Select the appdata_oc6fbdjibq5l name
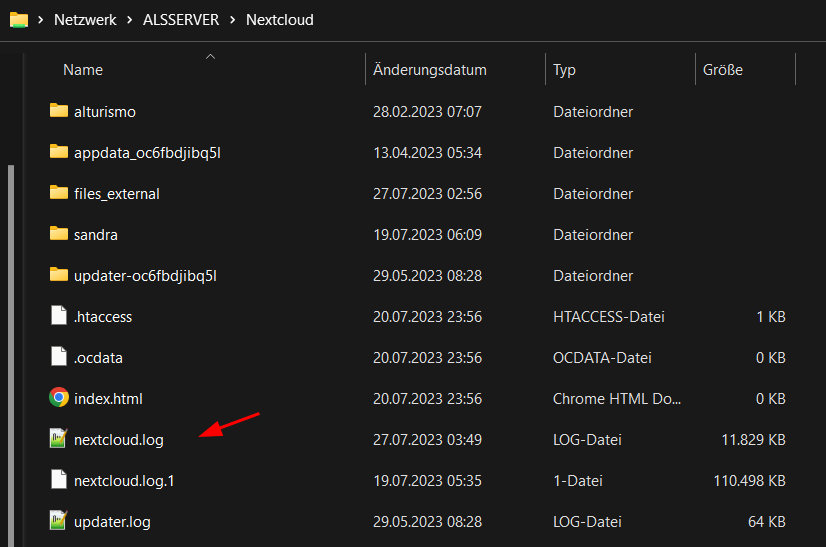This screenshot has height=547, width=826. pyautogui.click(x=147, y=153)
